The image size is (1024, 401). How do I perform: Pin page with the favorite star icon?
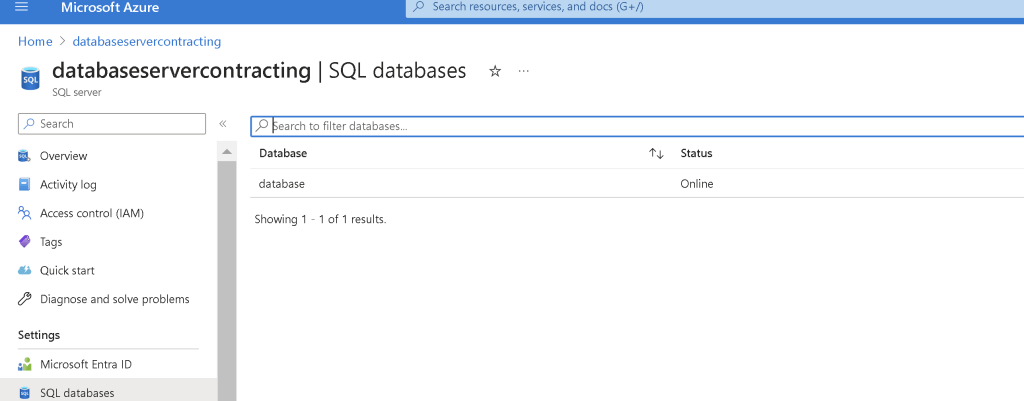[x=495, y=71]
